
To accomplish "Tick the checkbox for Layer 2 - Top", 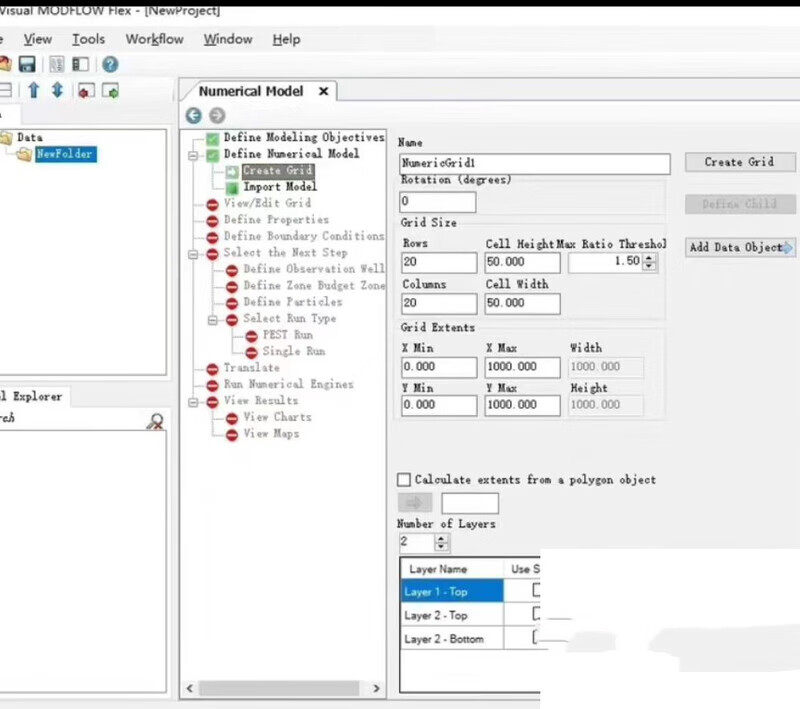I will (538, 614).
